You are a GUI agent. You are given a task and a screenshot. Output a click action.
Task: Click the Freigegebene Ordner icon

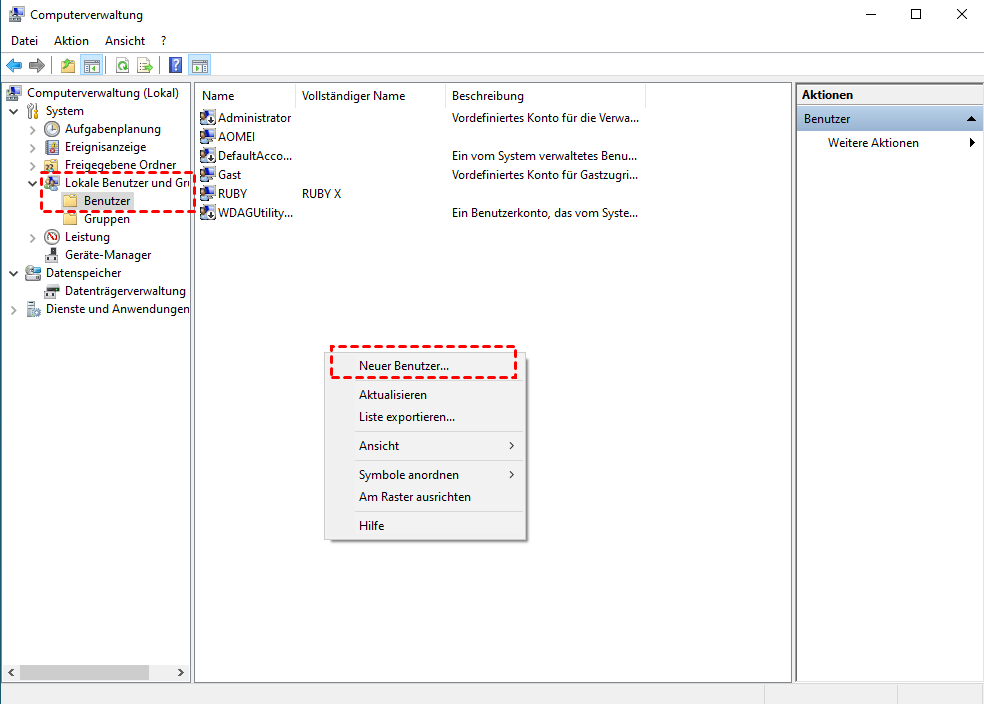(x=52, y=166)
